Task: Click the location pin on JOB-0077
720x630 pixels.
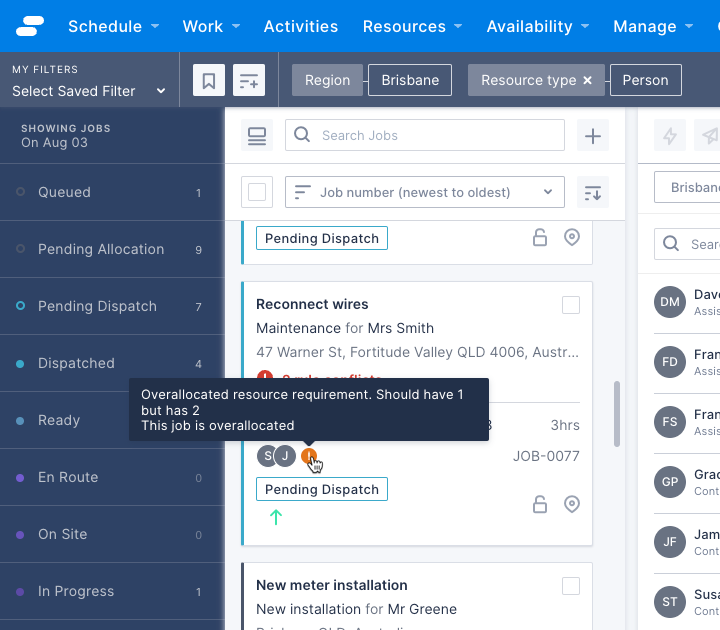Action: coord(572,504)
